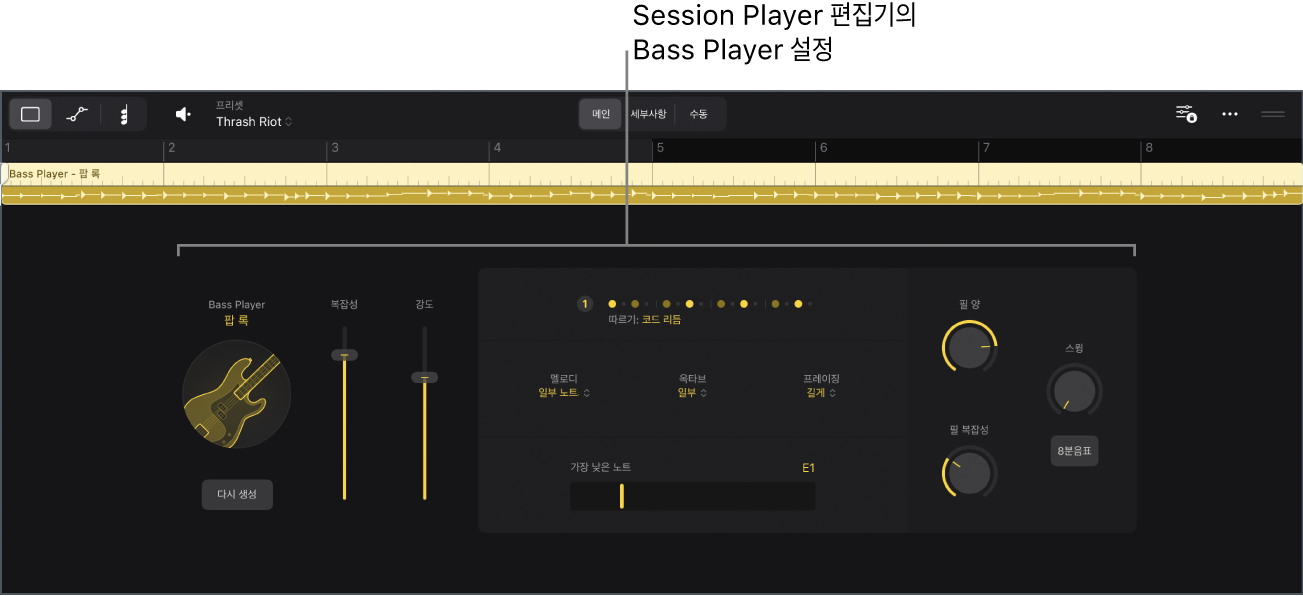The height and width of the screenshot is (596, 1303).
Task: Click the note/velocity editor icon
Action: [124, 115]
